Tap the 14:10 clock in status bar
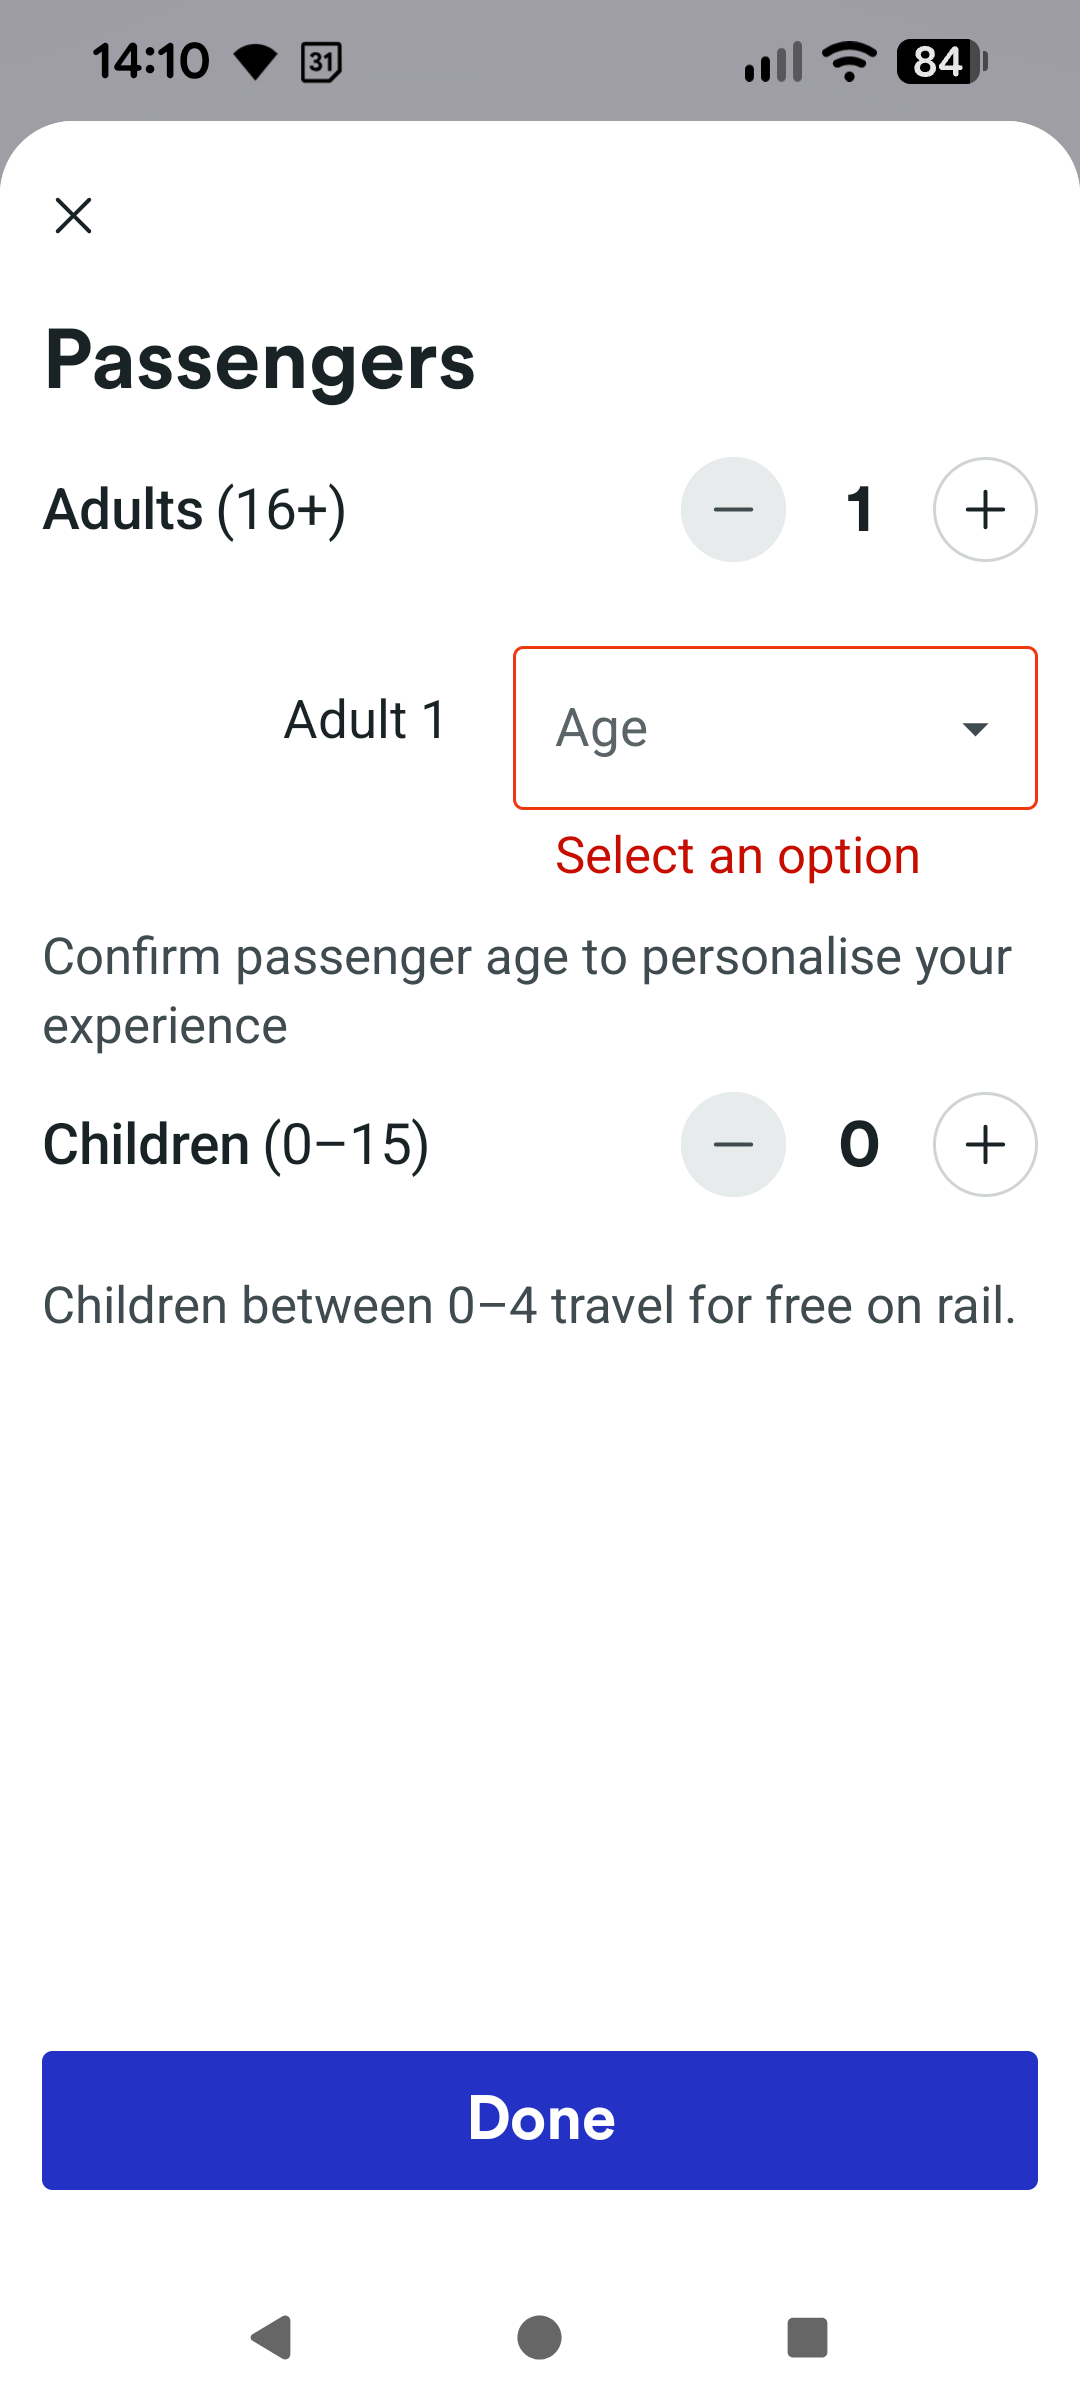1080x2400 pixels. tap(151, 62)
